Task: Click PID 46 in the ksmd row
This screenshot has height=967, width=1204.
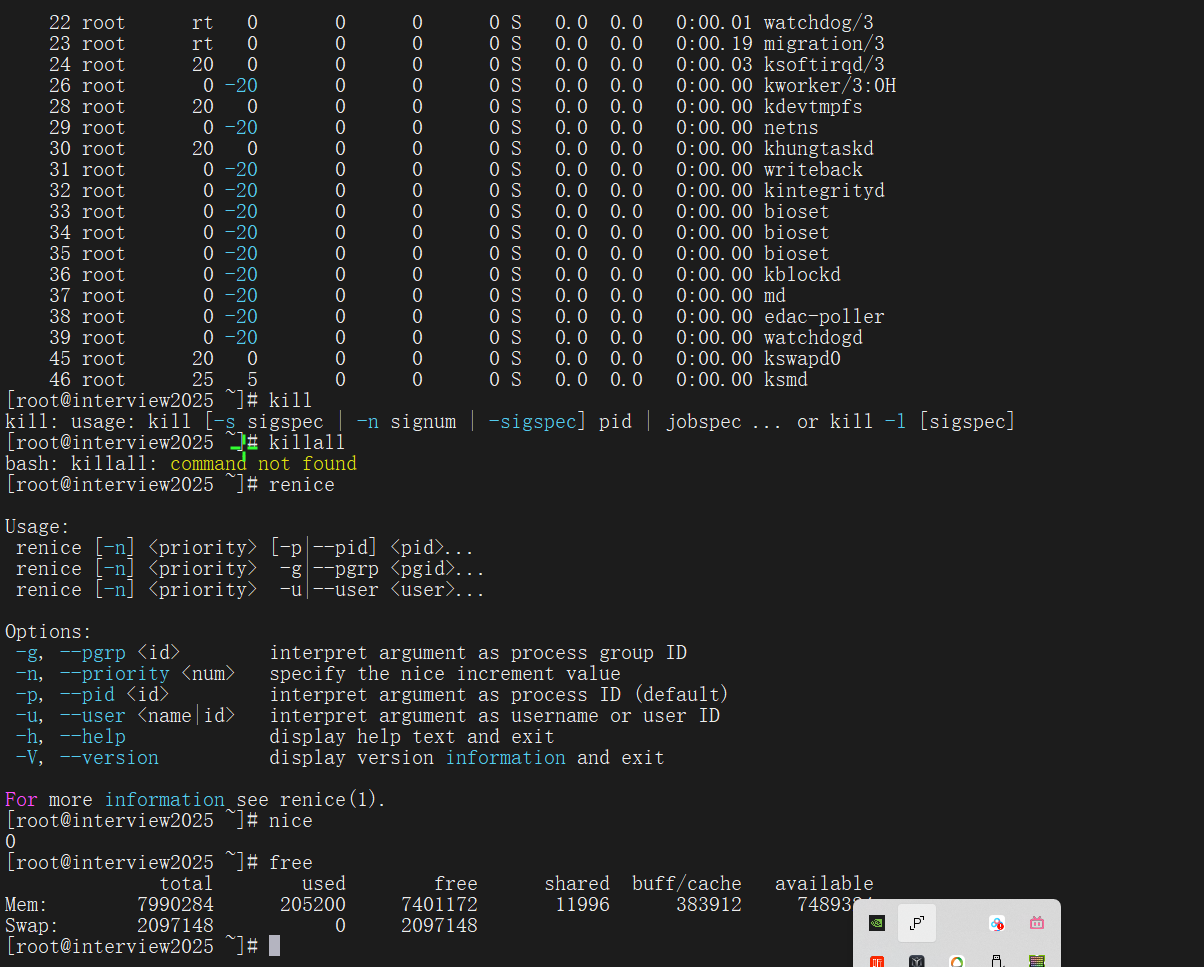Action: point(60,379)
